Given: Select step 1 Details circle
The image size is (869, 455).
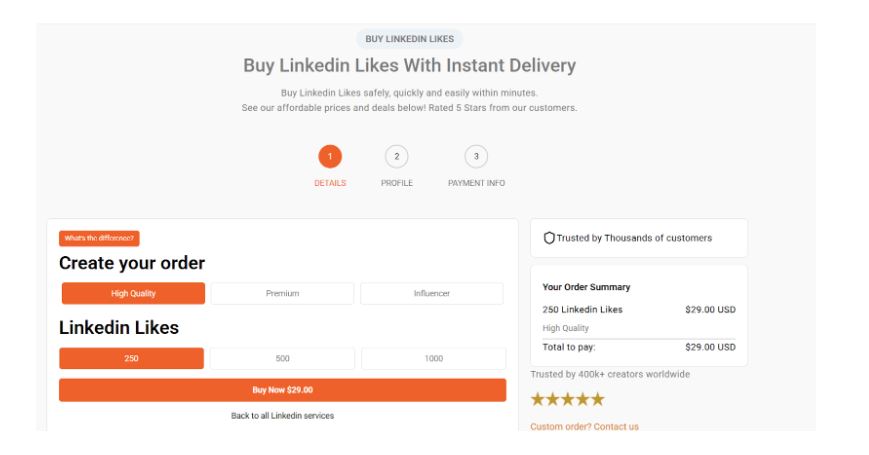Looking at the screenshot, I should click(x=330, y=156).
